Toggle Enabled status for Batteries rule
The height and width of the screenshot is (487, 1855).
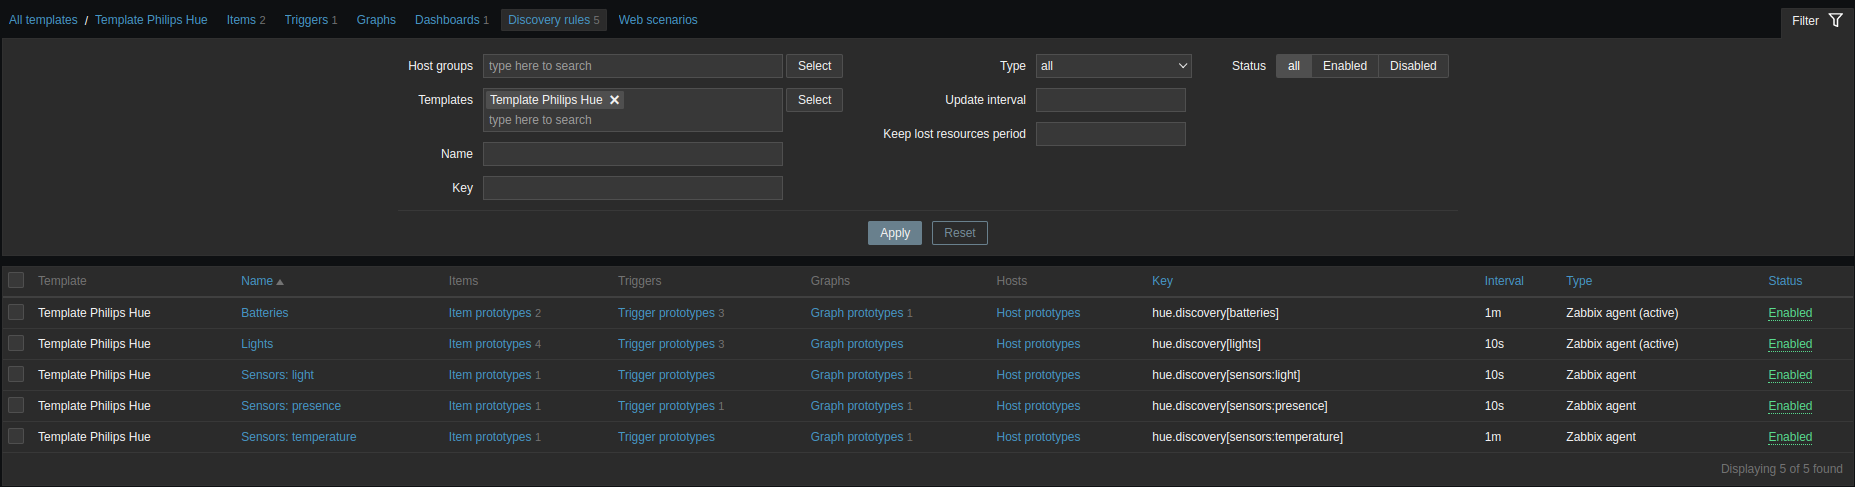coord(1790,313)
